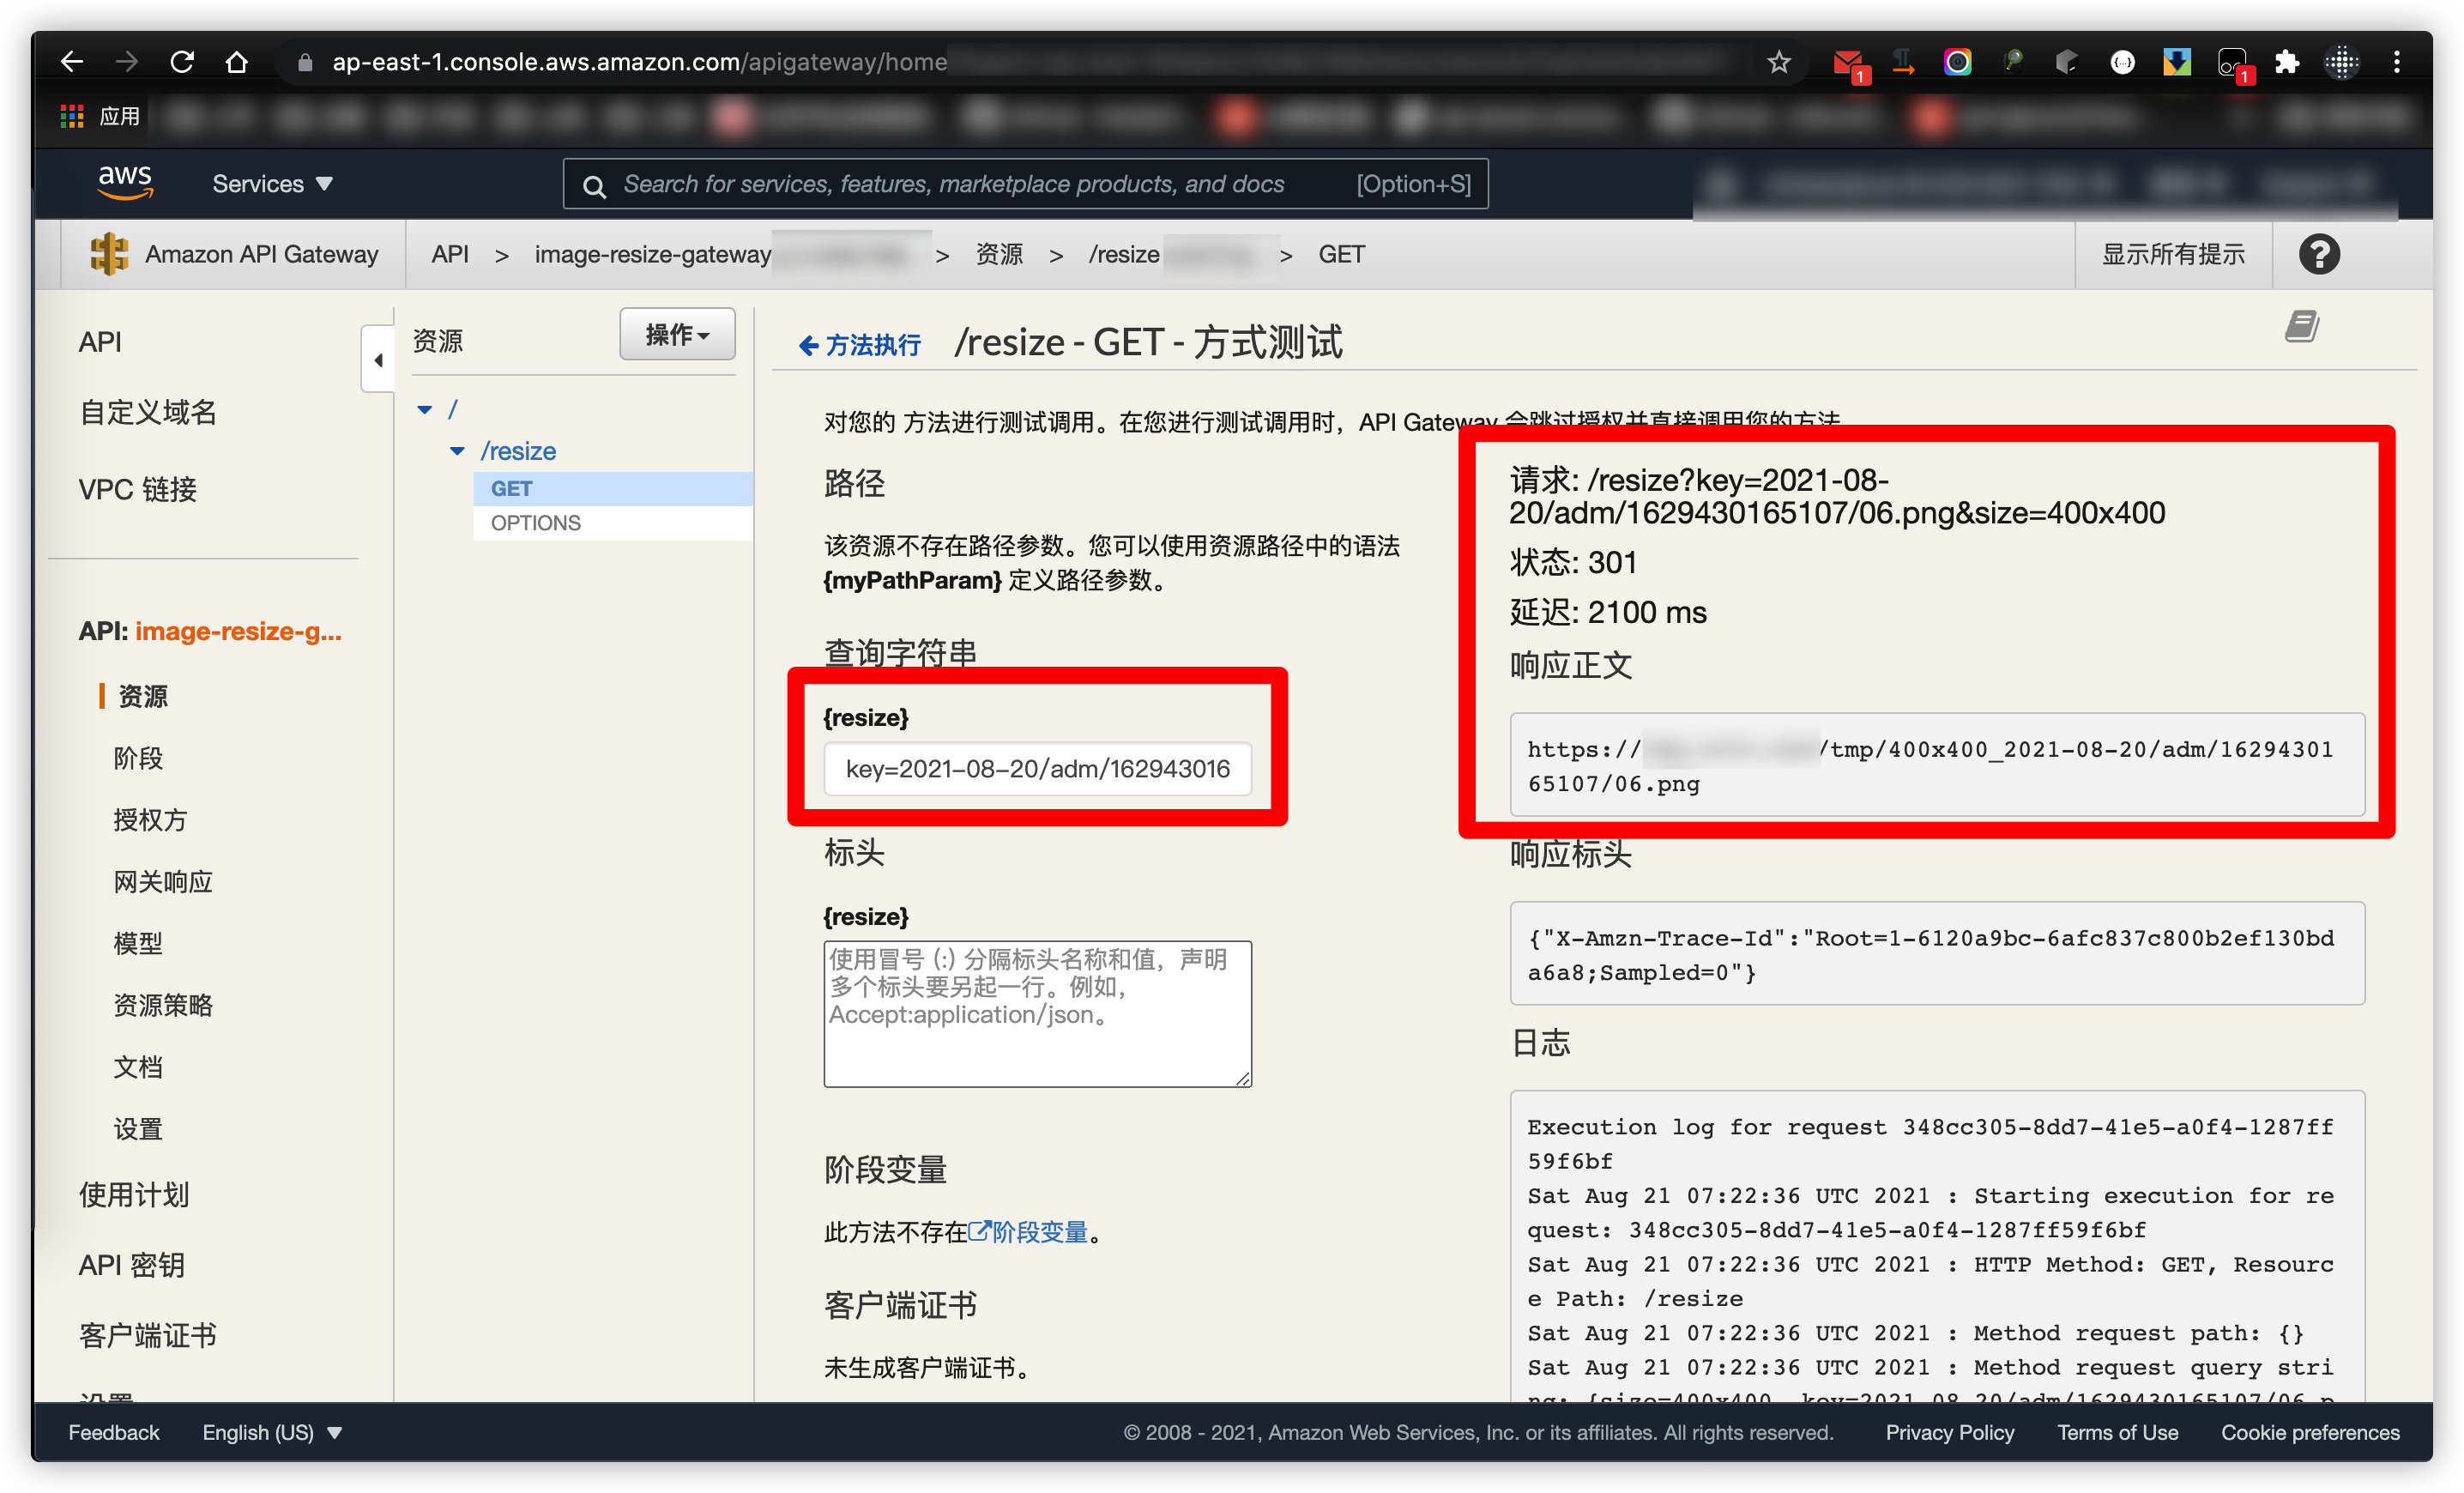
Task: Open the Gmail extension icon
Action: point(1849,64)
